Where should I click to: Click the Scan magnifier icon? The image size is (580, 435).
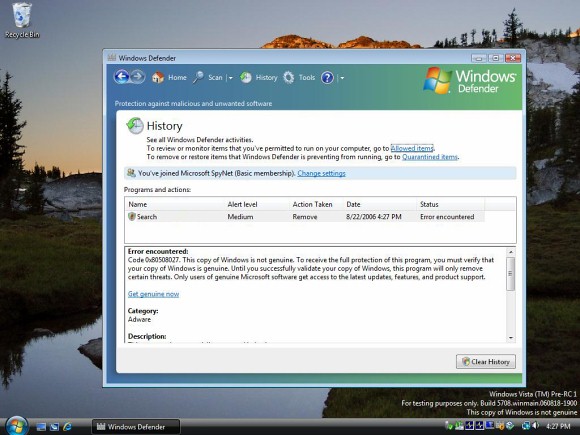click(198, 77)
